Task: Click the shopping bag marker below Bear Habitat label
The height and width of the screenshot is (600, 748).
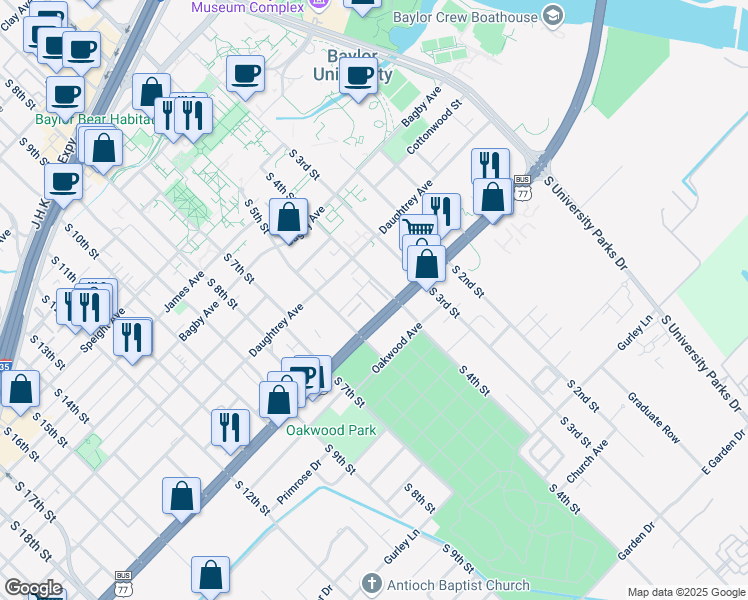Action: (x=103, y=148)
